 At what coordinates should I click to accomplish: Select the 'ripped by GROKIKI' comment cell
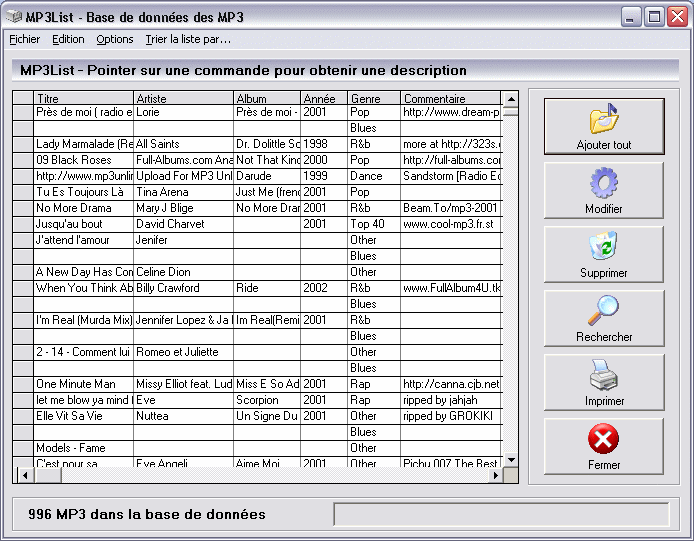(451, 416)
